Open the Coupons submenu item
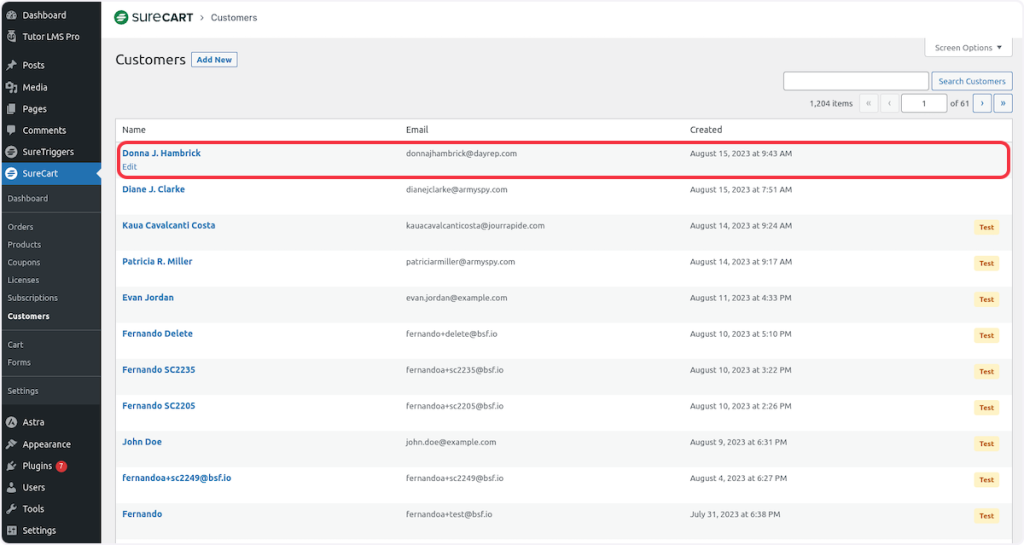 24,263
